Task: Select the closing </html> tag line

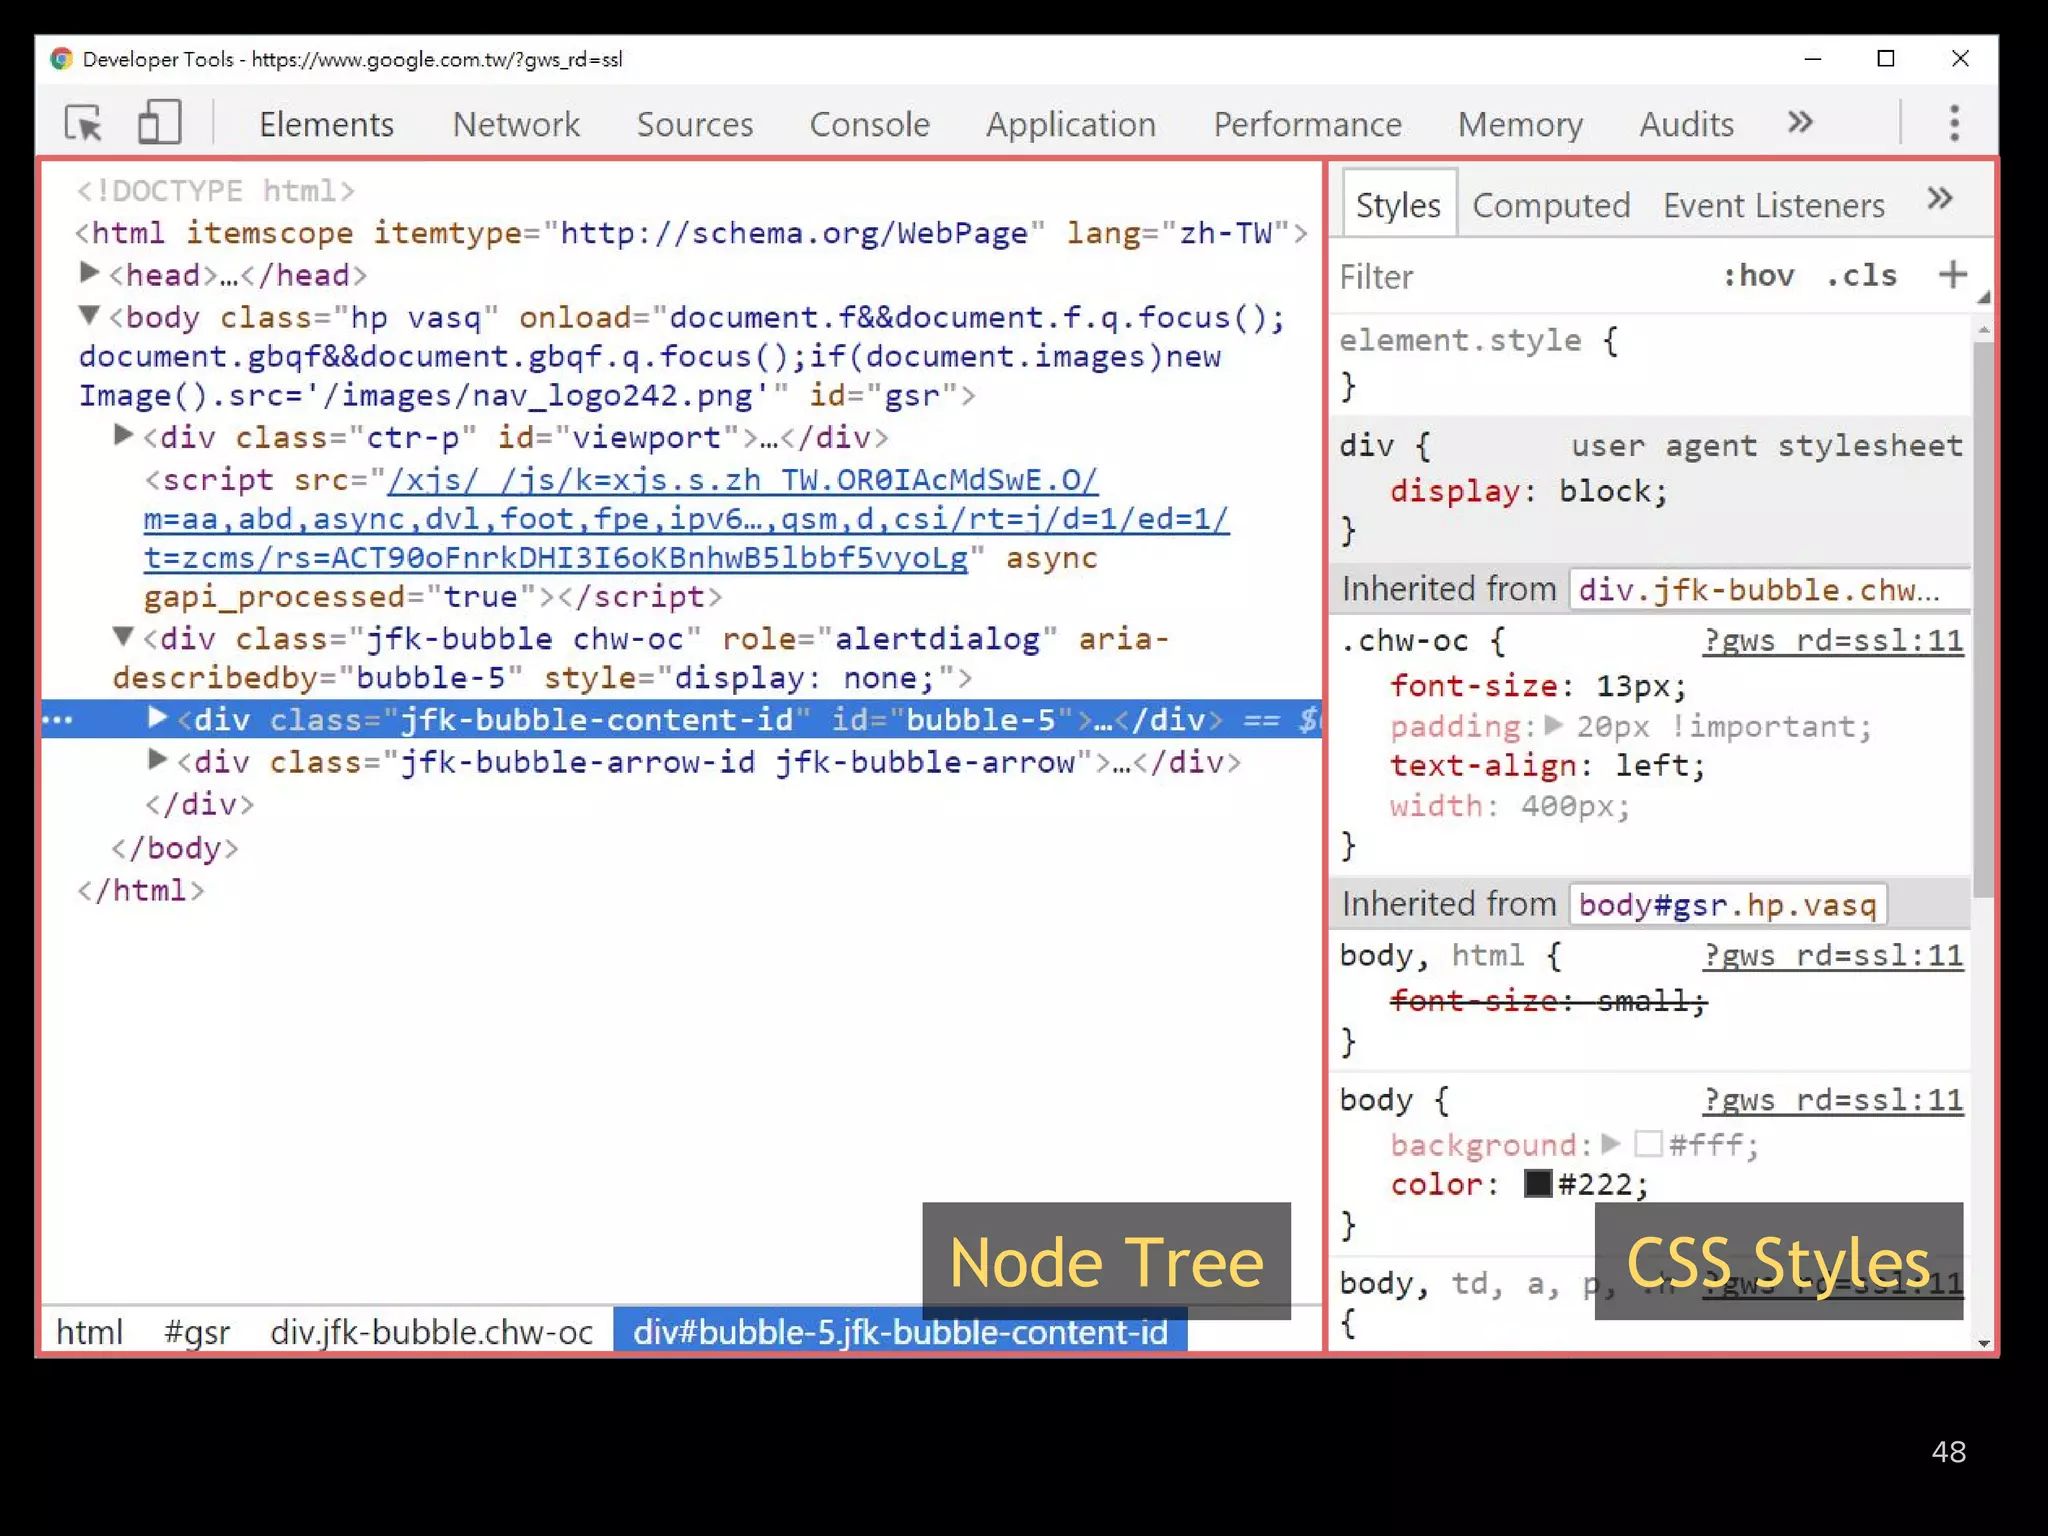Action: click(x=141, y=890)
